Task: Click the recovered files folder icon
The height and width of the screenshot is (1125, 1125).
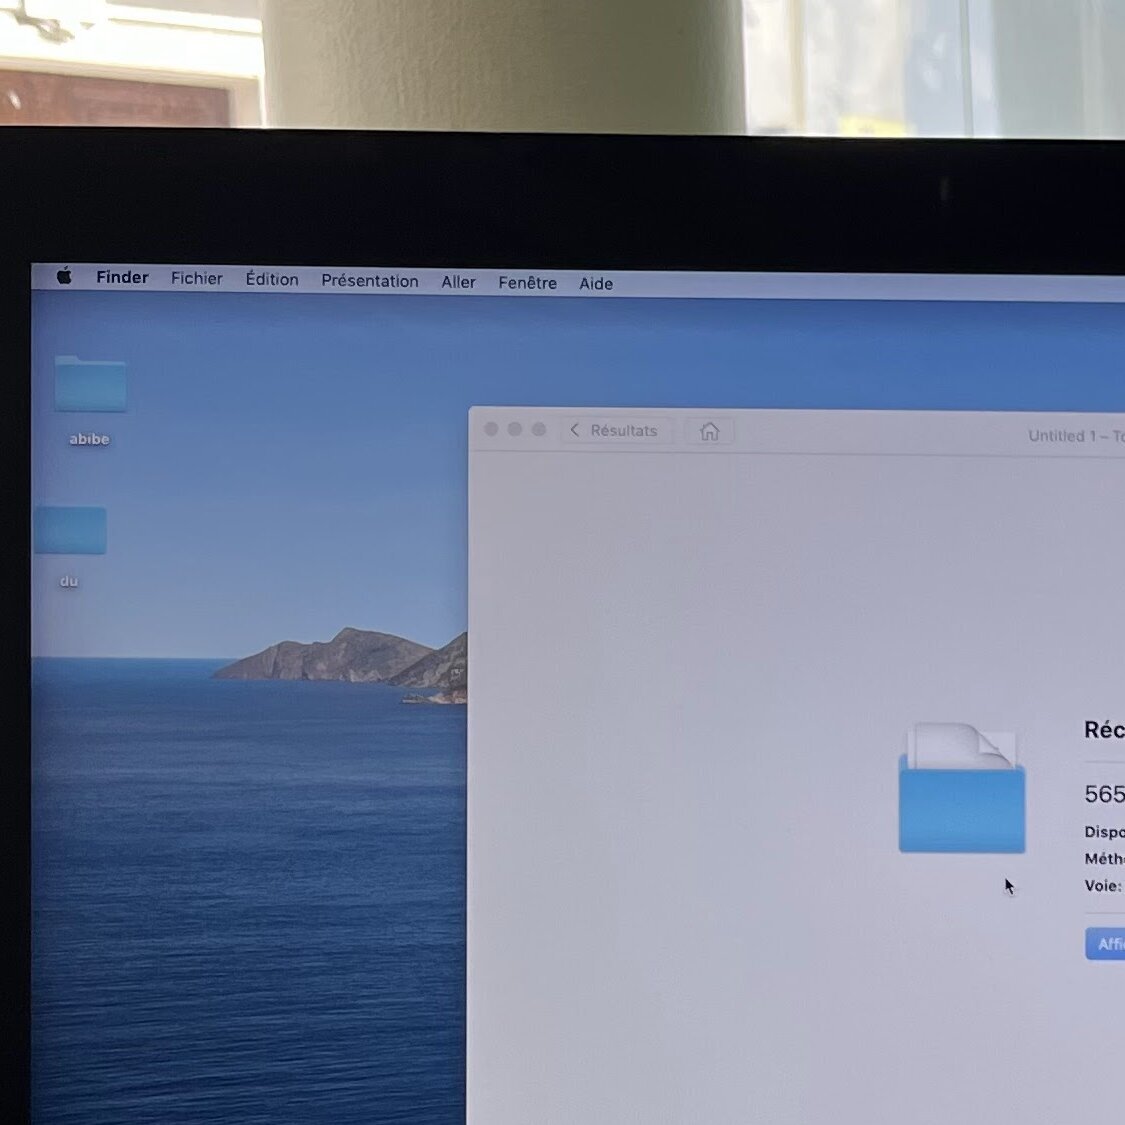Action: [x=962, y=791]
